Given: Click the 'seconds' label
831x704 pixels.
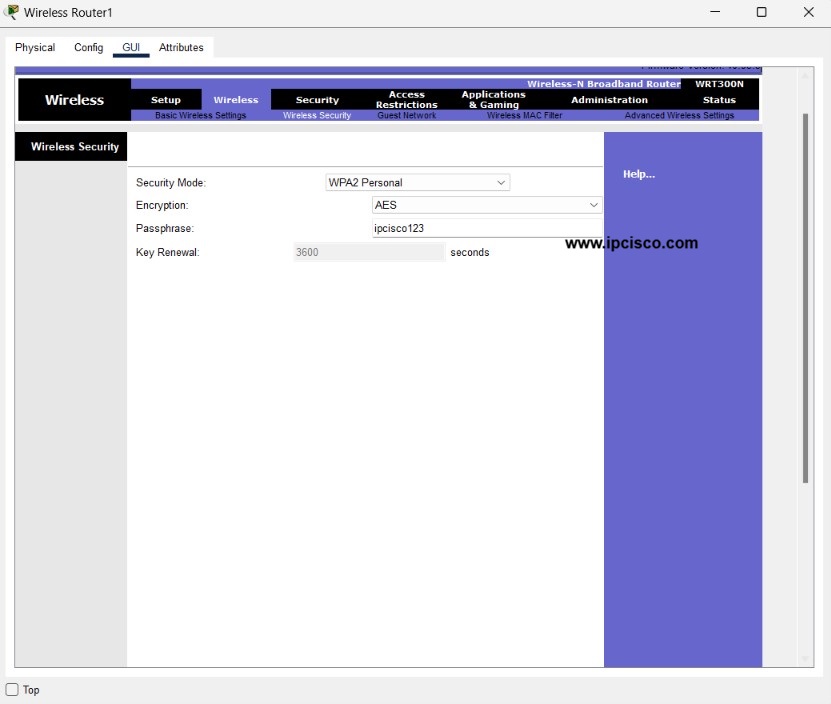Looking at the screenshot, I should tap(470, 252).
